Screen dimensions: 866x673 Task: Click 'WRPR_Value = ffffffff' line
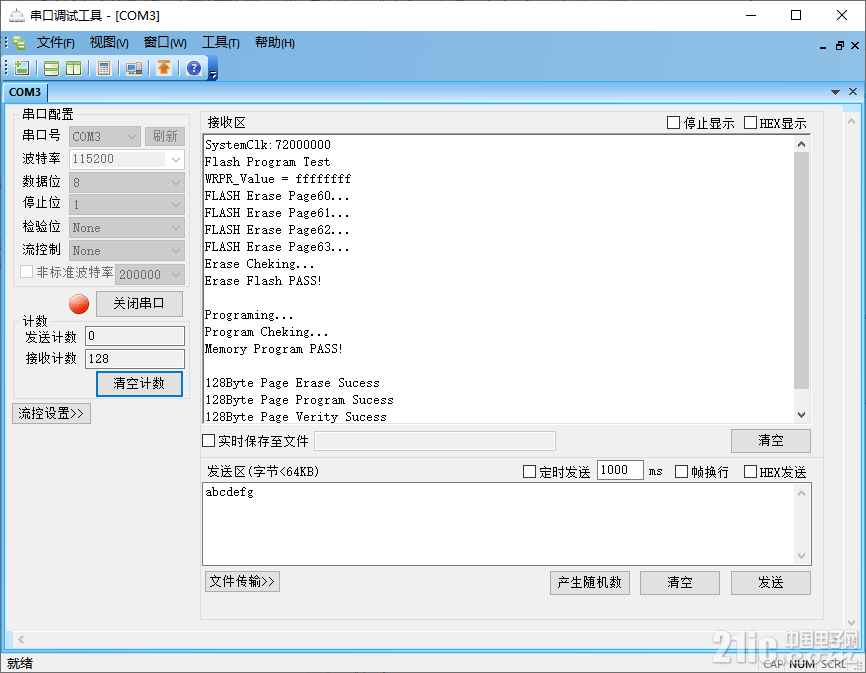pos(278,179)
